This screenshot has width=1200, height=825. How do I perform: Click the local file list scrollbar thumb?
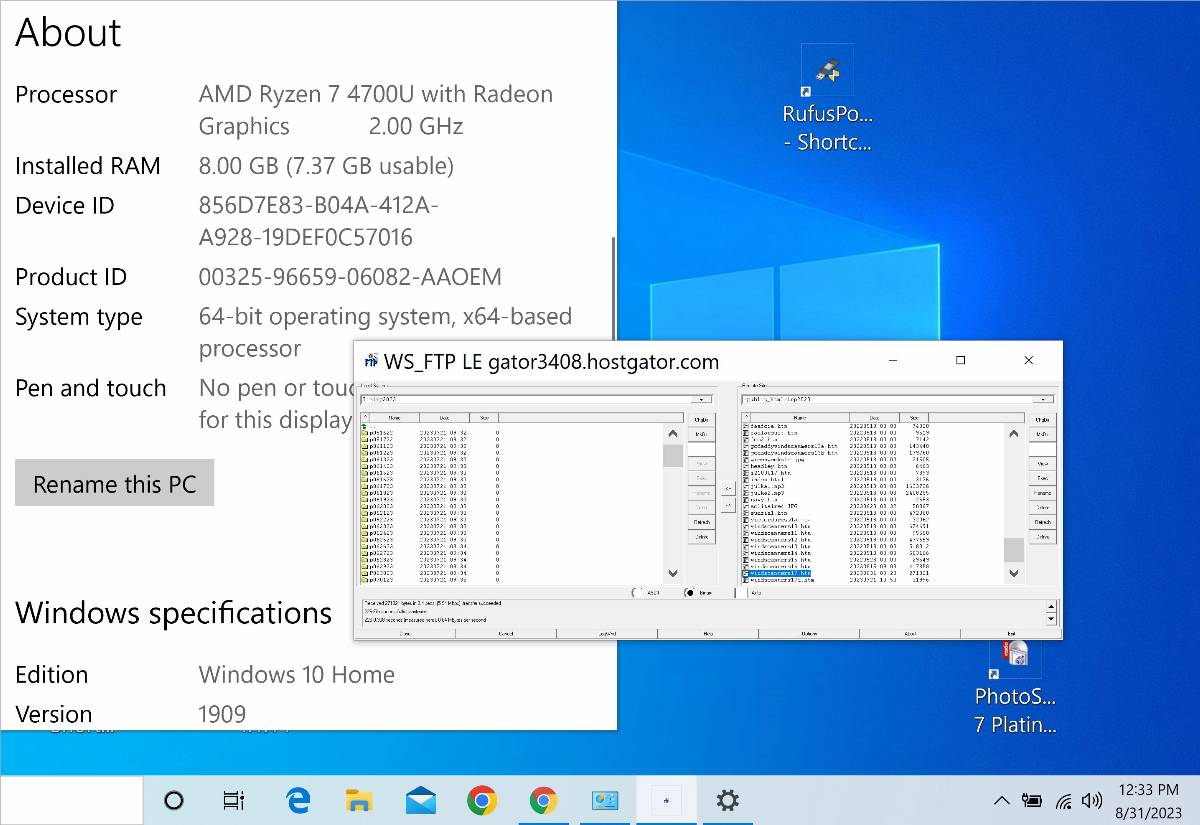click(x=673, y=456)
